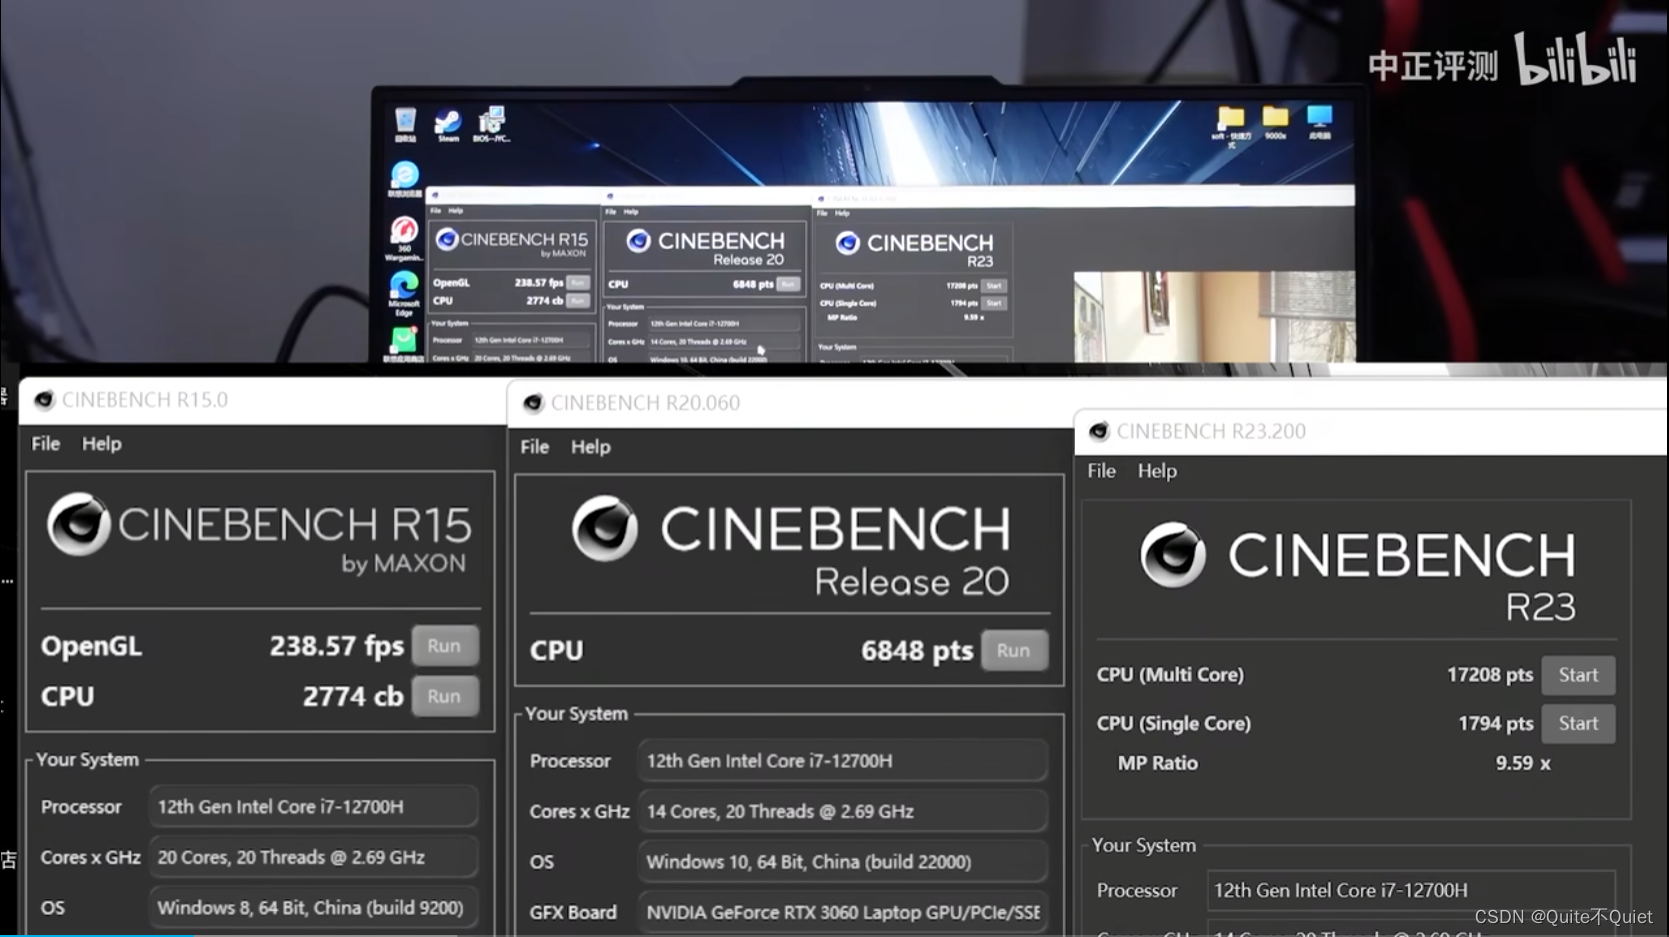Click the 'Your System' label in R20 window
1669x937 pixels.
[x=576, y=714]
